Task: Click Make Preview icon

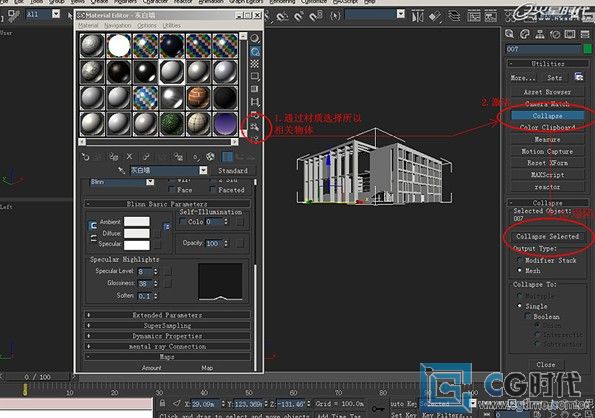Action: coord(255,102)
